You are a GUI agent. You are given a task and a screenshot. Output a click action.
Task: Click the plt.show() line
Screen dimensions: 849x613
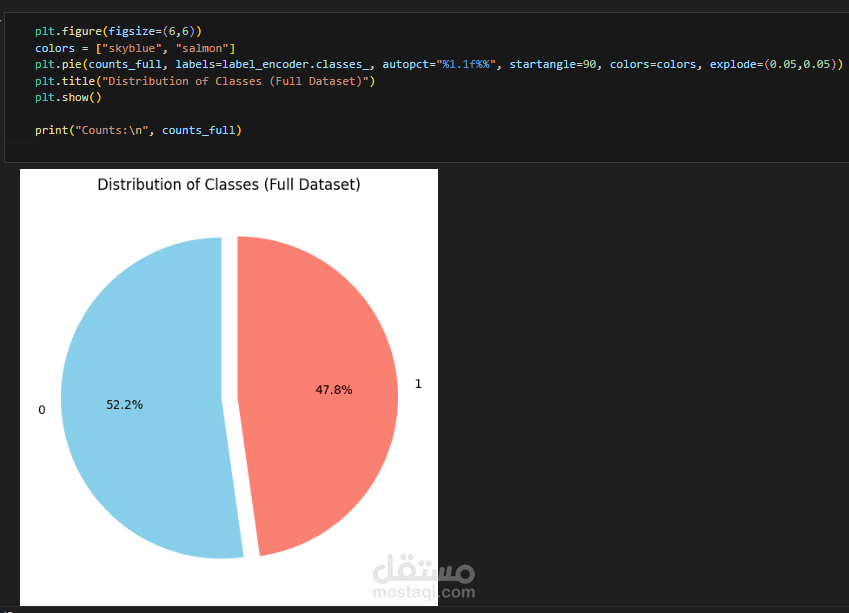(68, 97)
